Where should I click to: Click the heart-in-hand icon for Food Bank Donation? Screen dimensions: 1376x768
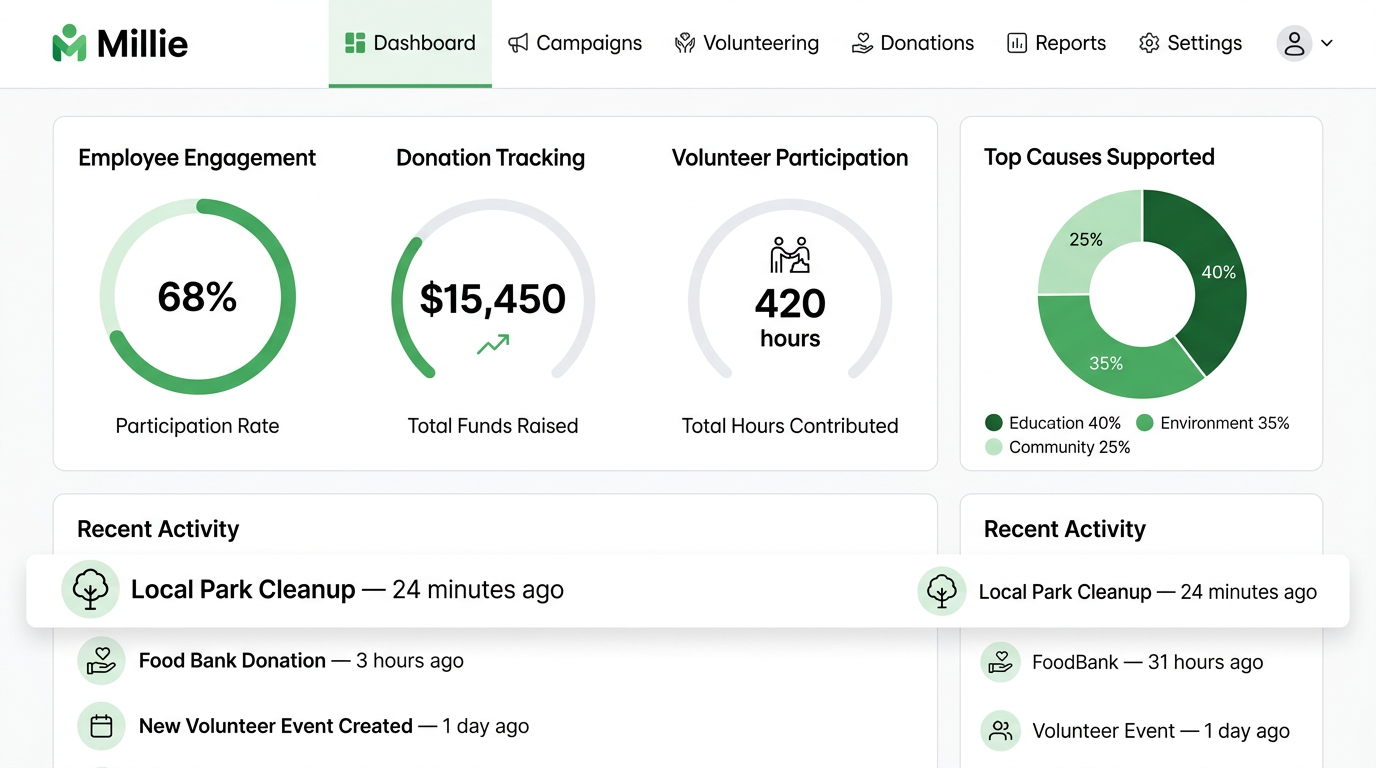(x=101, y=660)
